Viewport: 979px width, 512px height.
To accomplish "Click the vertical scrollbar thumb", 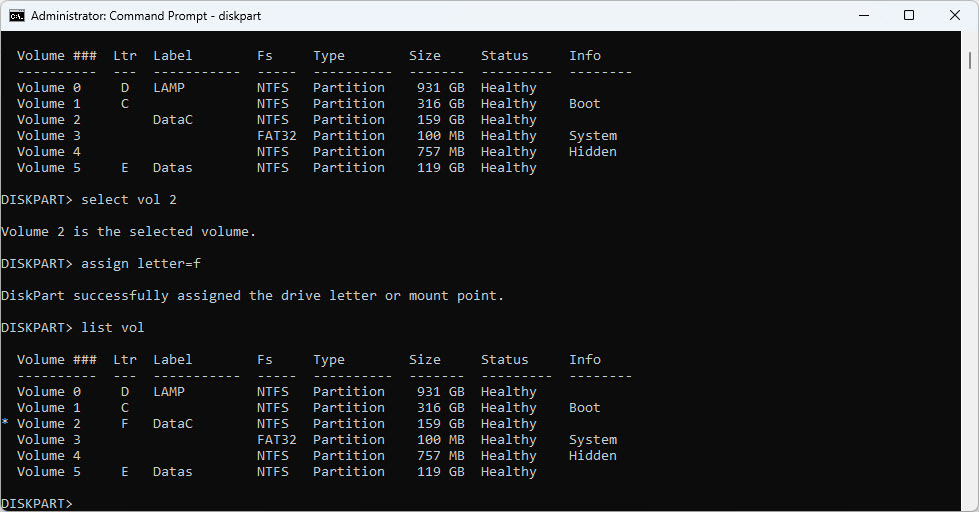I will tap(971, 60).
